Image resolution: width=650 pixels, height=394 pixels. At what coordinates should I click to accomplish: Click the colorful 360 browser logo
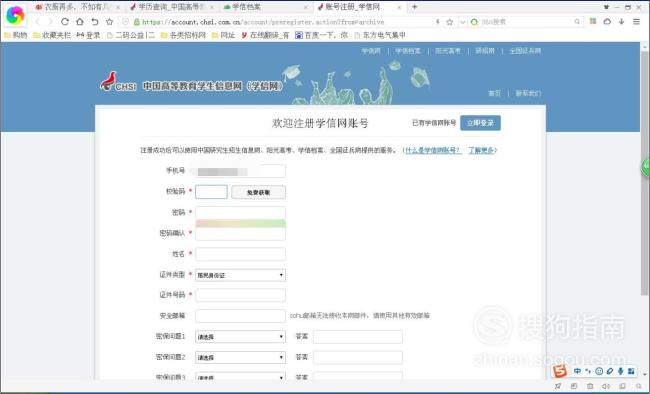15,15
